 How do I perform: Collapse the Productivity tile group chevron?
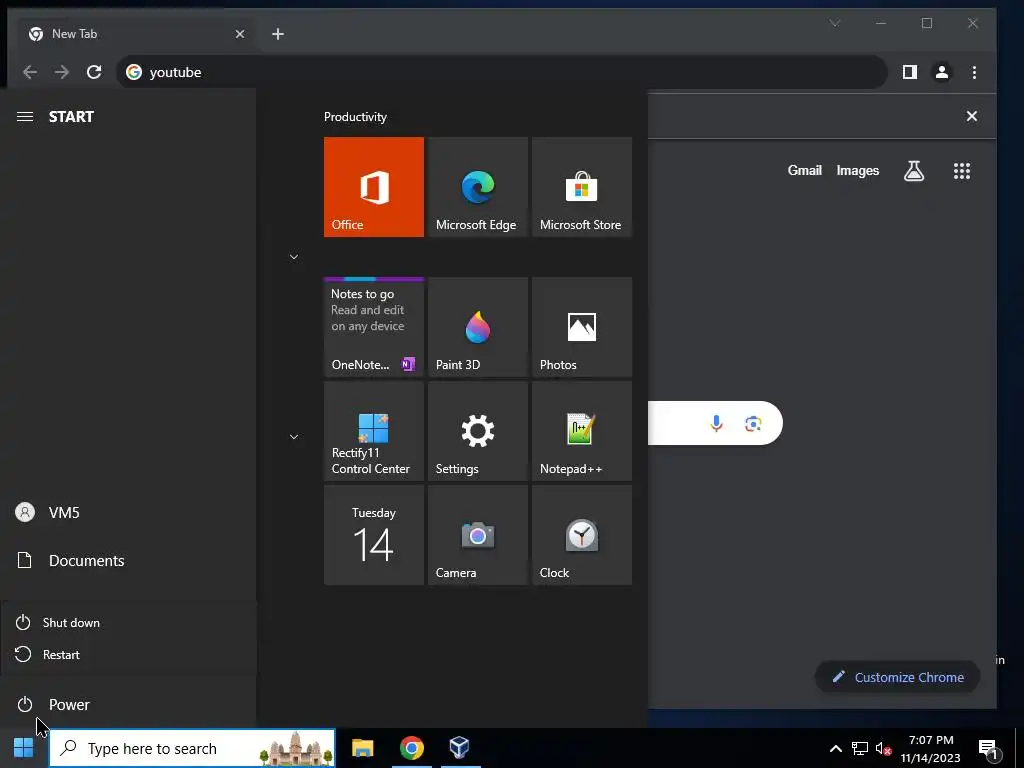[x=294, y=257]
